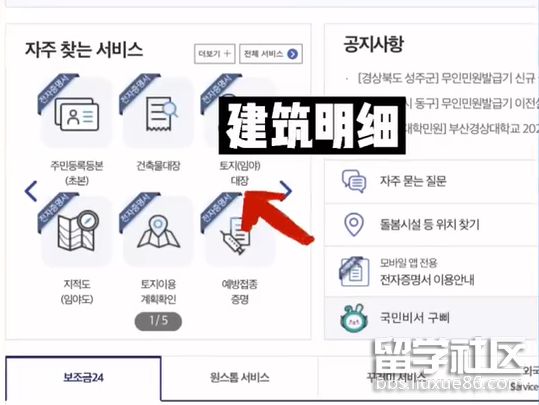Image resolution: width=539 pixels, height=405 pixels.
Task: Click the 전자증명서 이용안내 document icon
Action: [354, 272]
